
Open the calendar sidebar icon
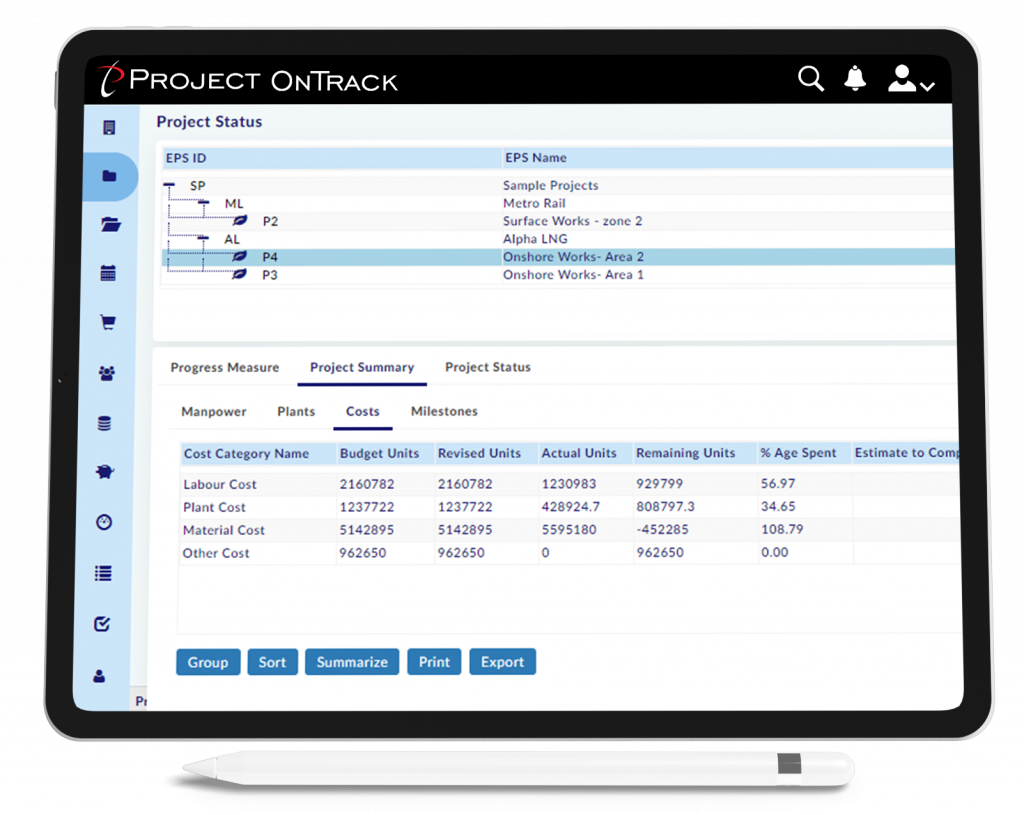pyautogui.click(x=108, y=273)
